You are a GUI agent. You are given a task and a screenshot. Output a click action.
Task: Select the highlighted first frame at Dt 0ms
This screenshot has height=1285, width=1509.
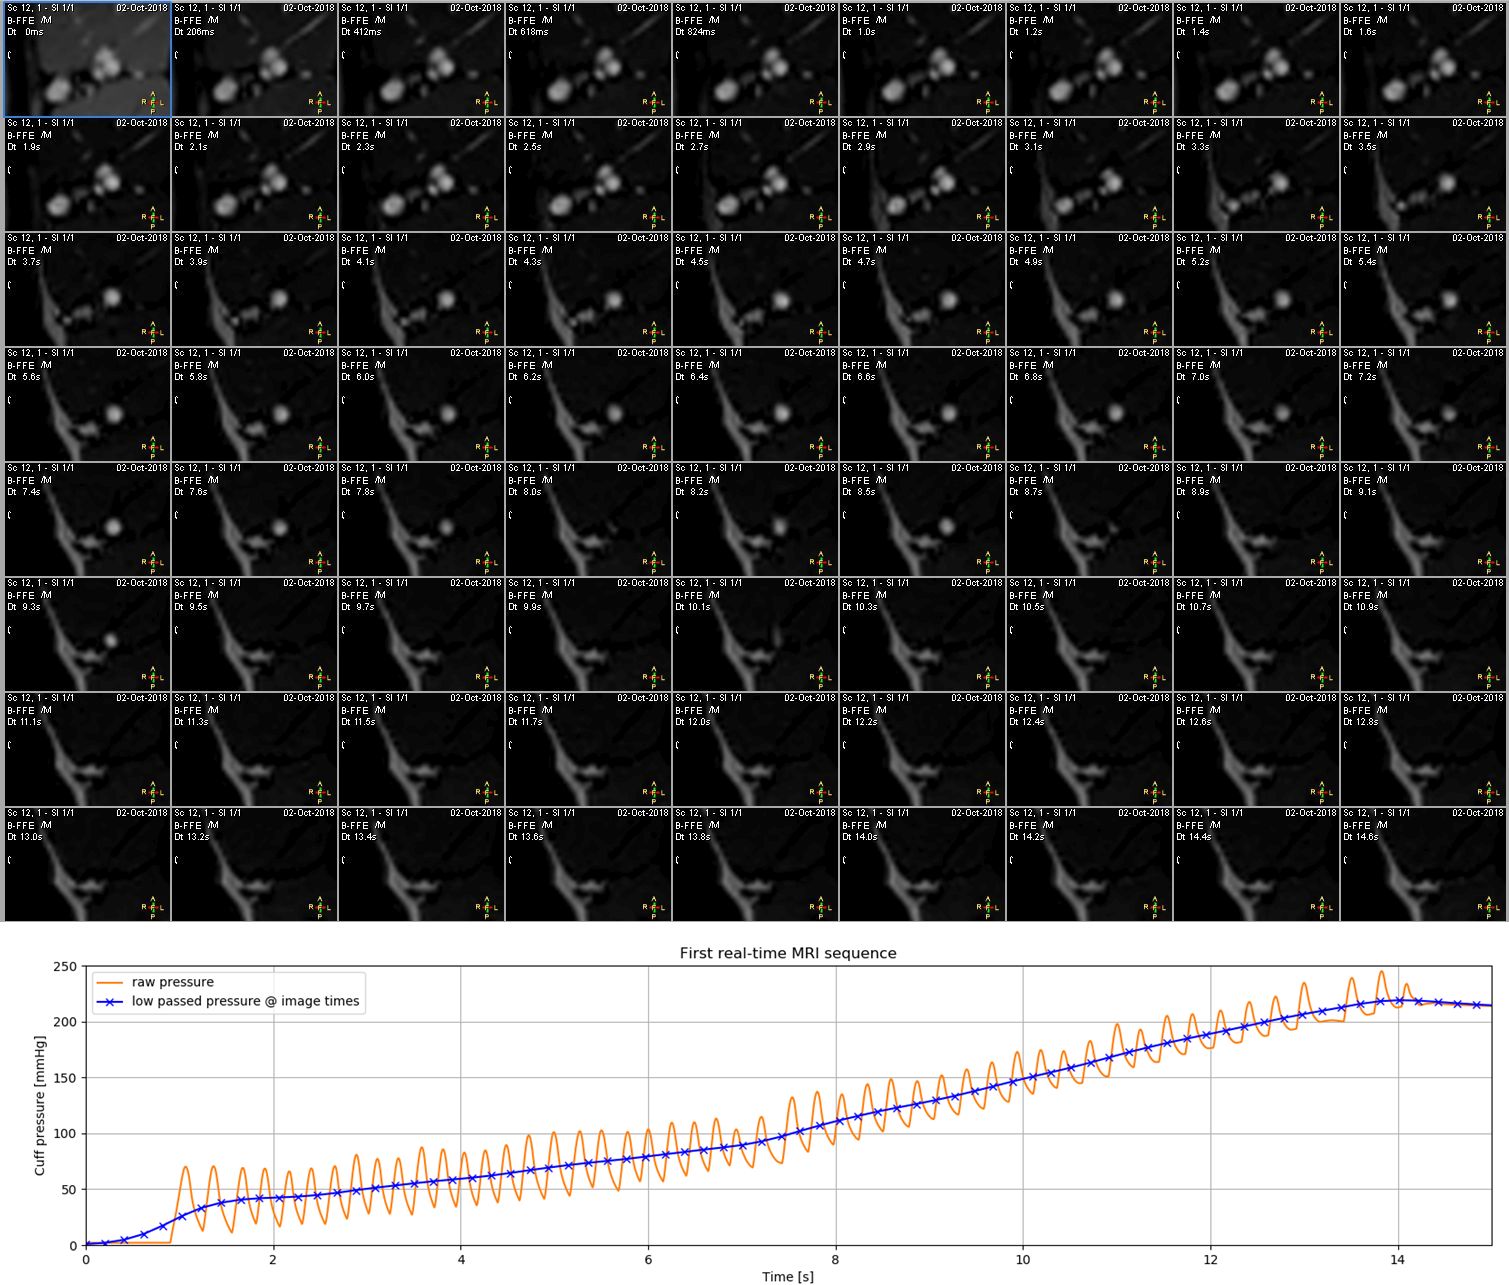click(x=87, y=59)
